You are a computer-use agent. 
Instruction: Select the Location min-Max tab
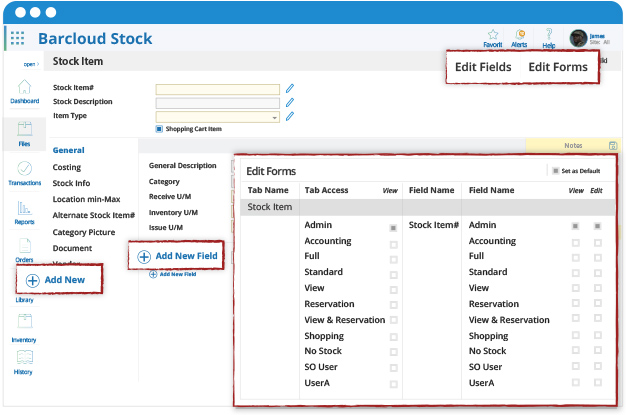point(86,199)
